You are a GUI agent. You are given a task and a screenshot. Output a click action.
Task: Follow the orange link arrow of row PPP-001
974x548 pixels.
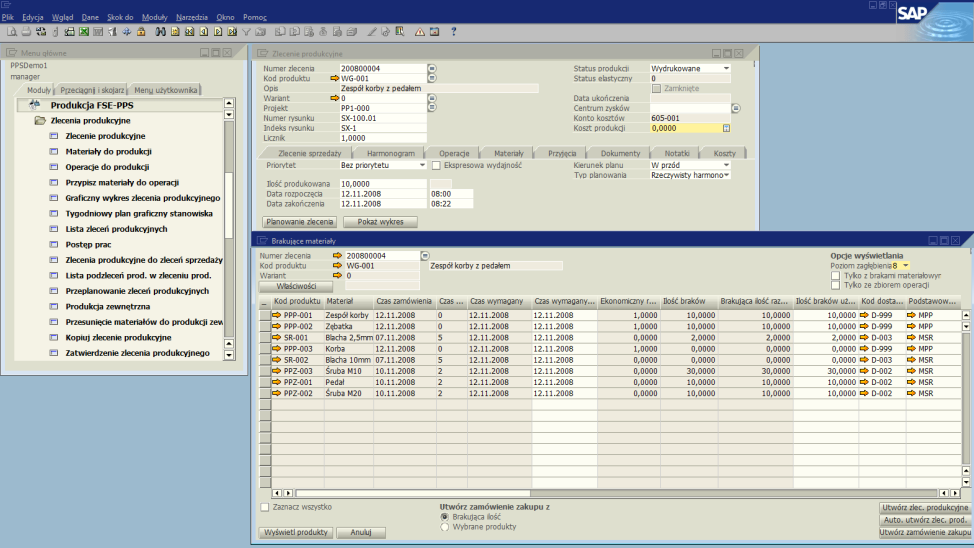(277, 315)
